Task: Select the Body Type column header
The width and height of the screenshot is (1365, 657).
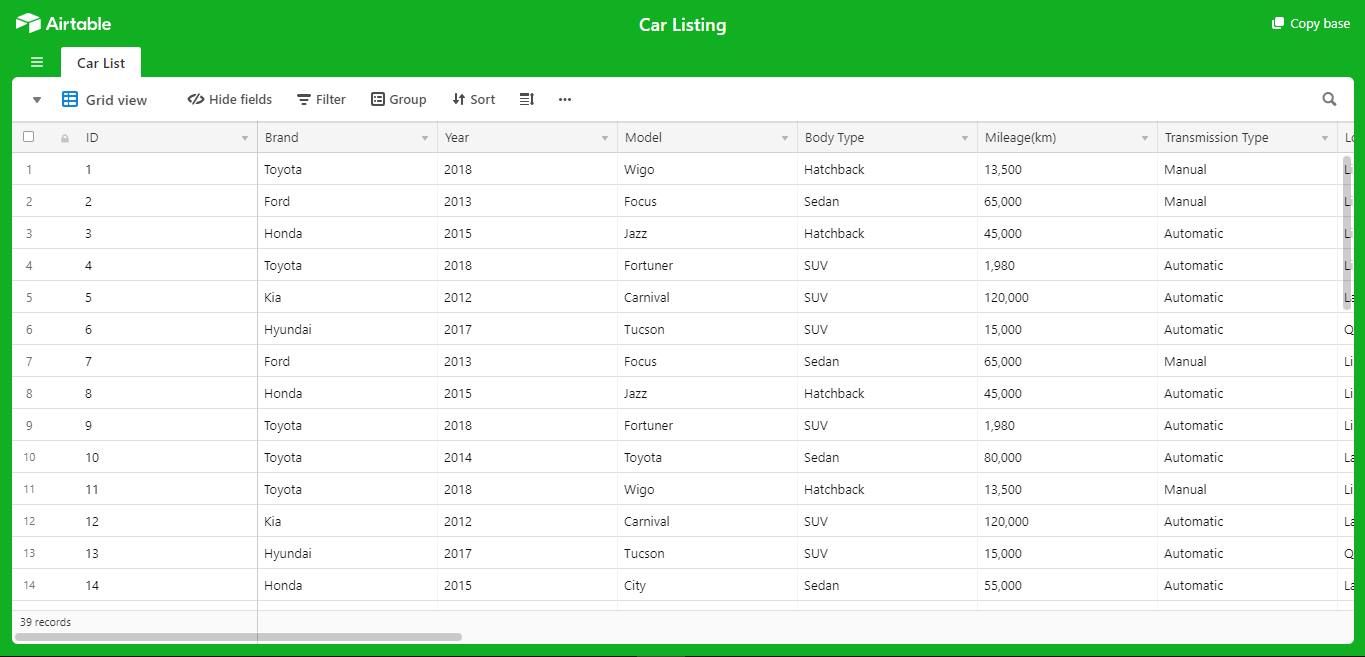Action: coord(888,138)
